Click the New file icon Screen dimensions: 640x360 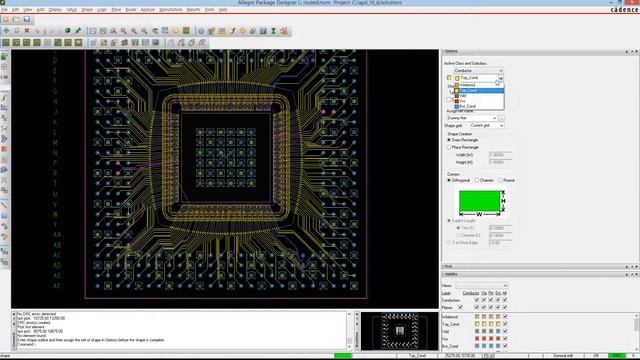(6, 19)
